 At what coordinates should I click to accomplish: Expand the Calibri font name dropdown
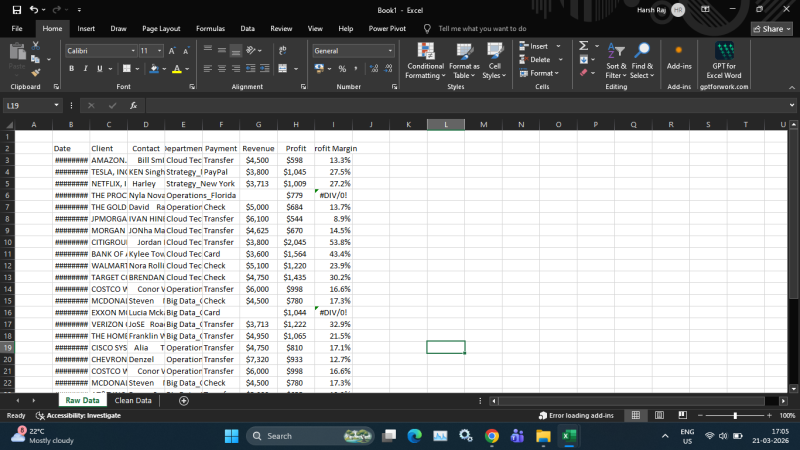coord(133,50)
